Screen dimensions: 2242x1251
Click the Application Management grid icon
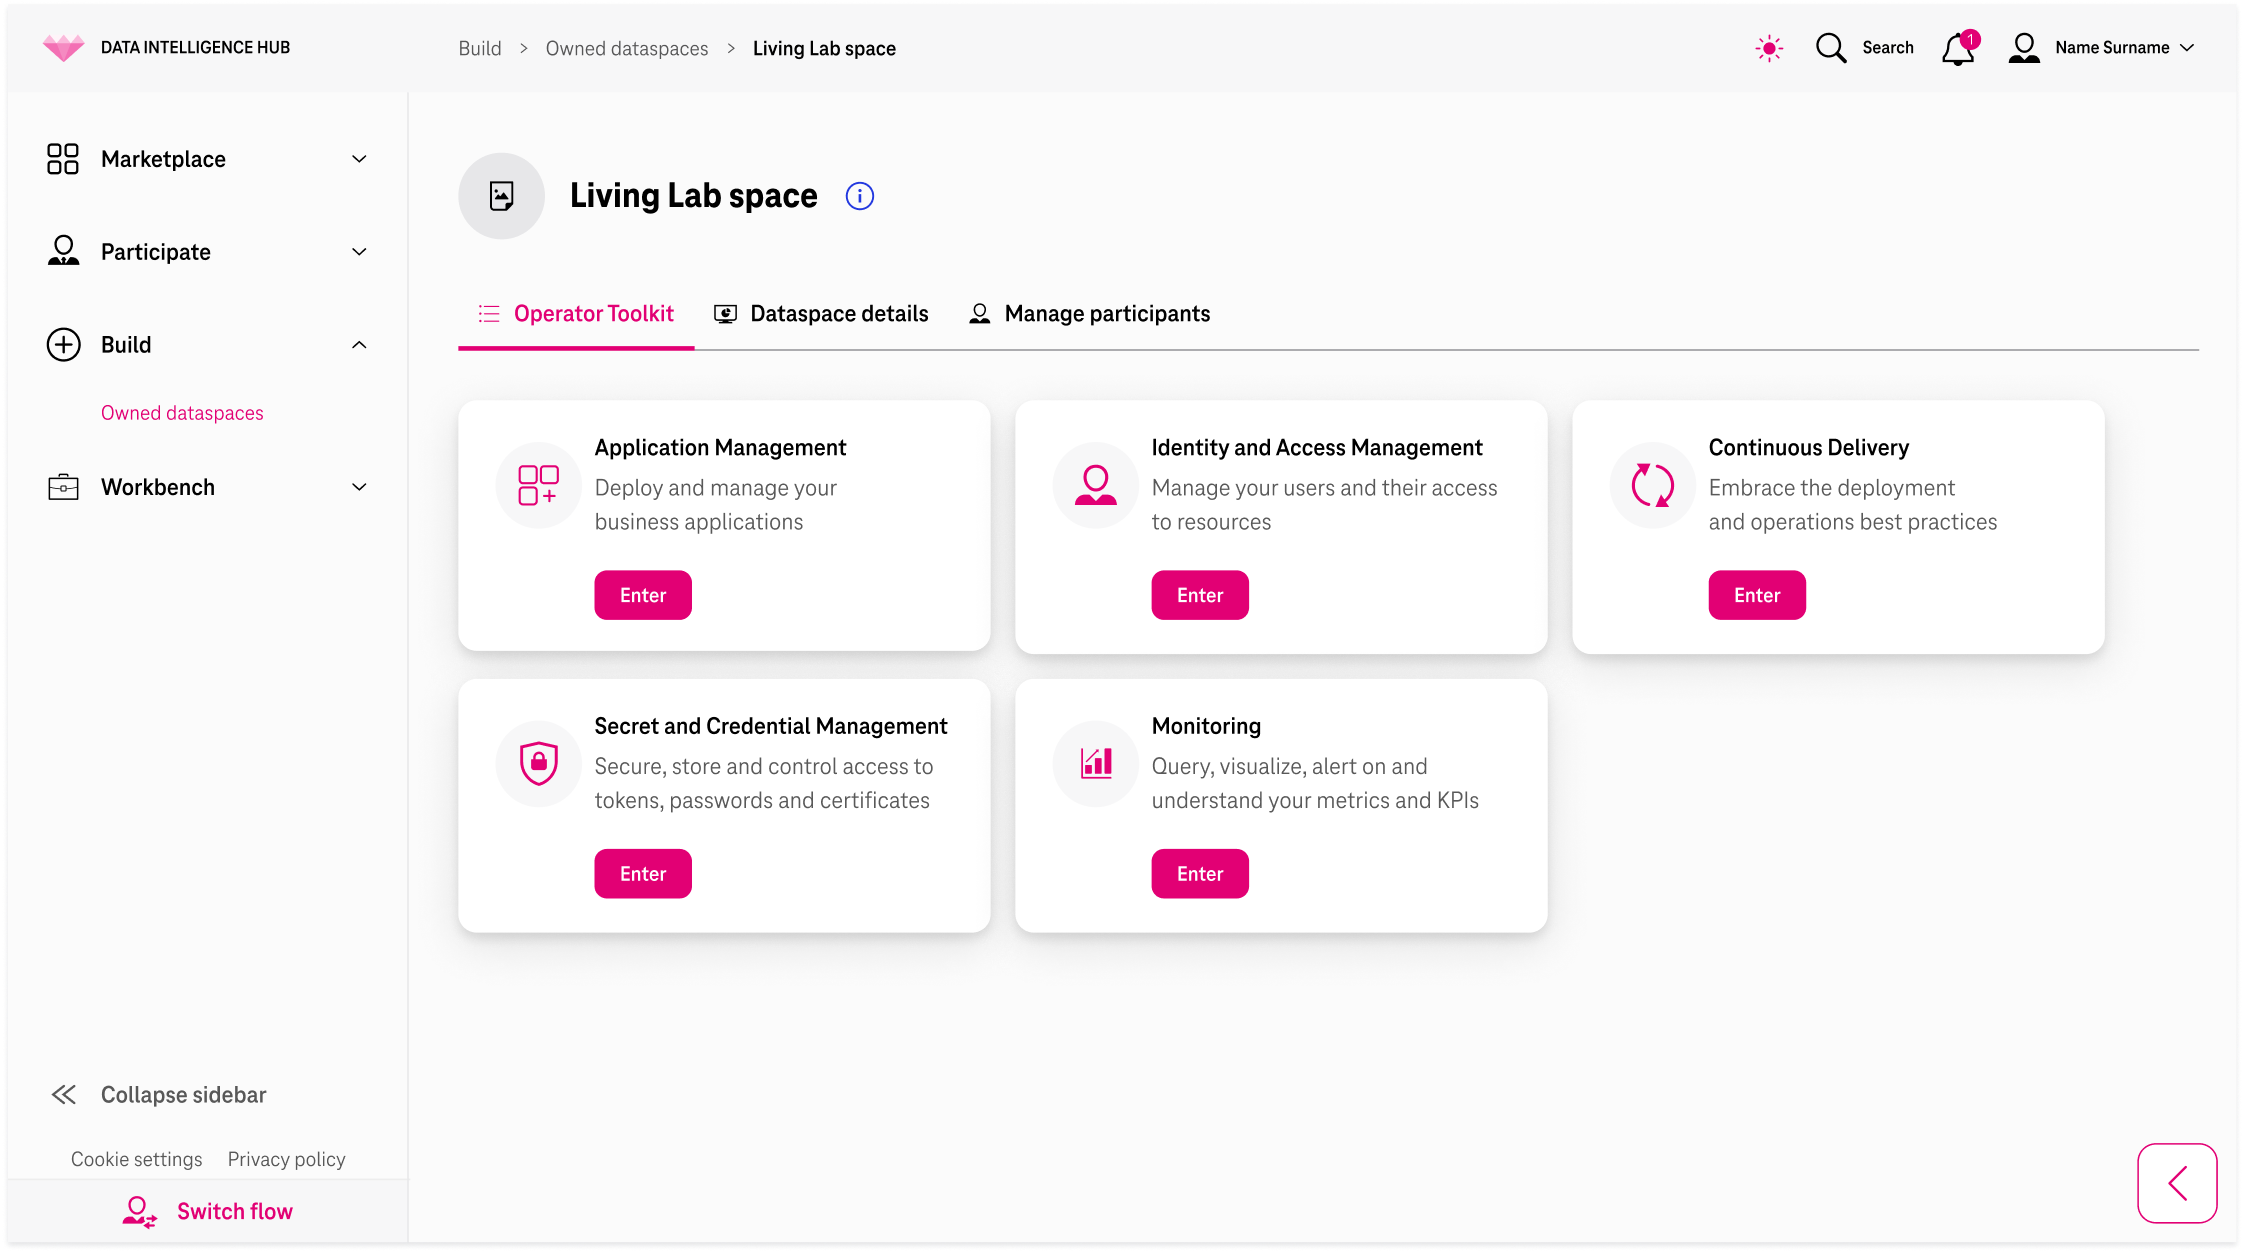click(x=538, y=485)
